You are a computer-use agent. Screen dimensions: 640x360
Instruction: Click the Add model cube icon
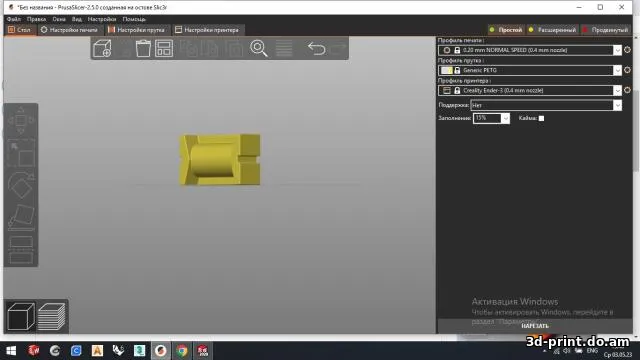pos(102,49)
